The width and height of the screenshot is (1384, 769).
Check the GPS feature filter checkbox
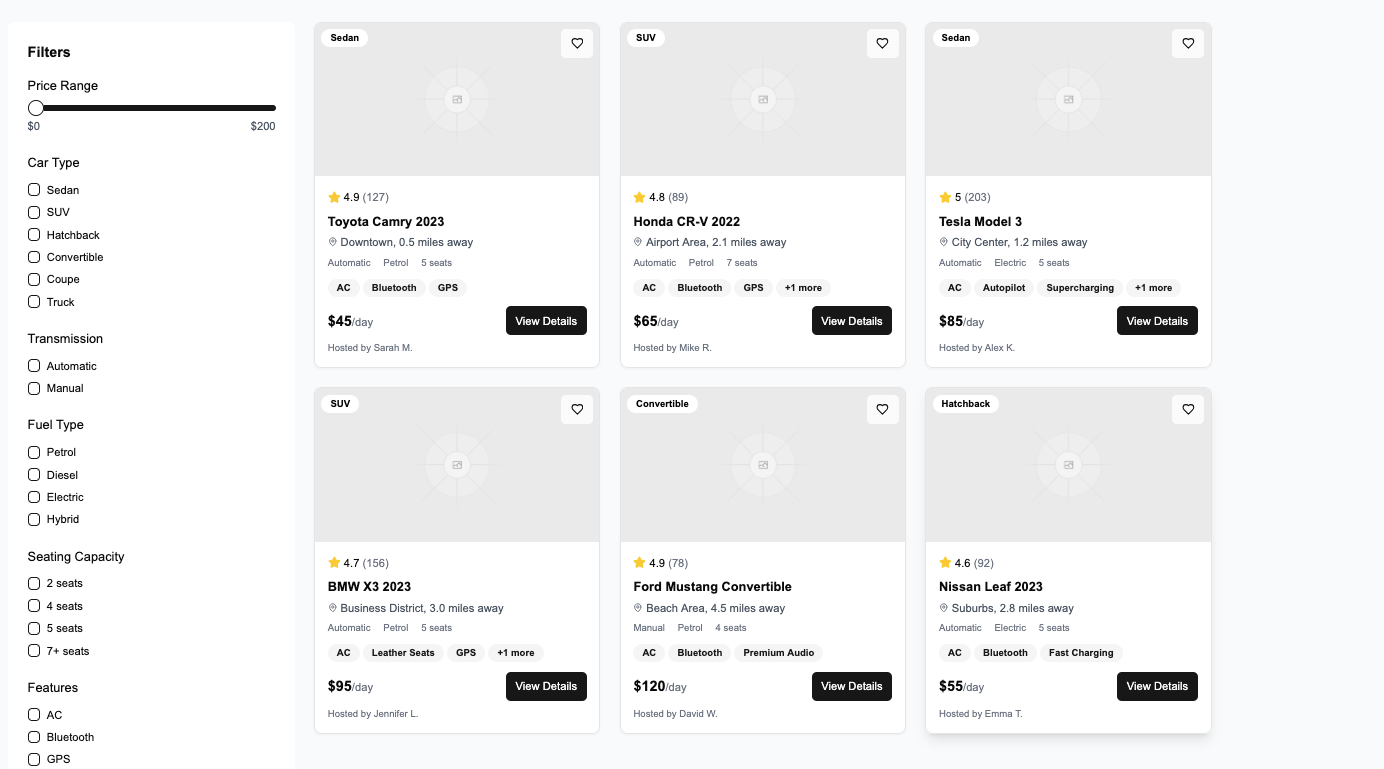point(34,759)
